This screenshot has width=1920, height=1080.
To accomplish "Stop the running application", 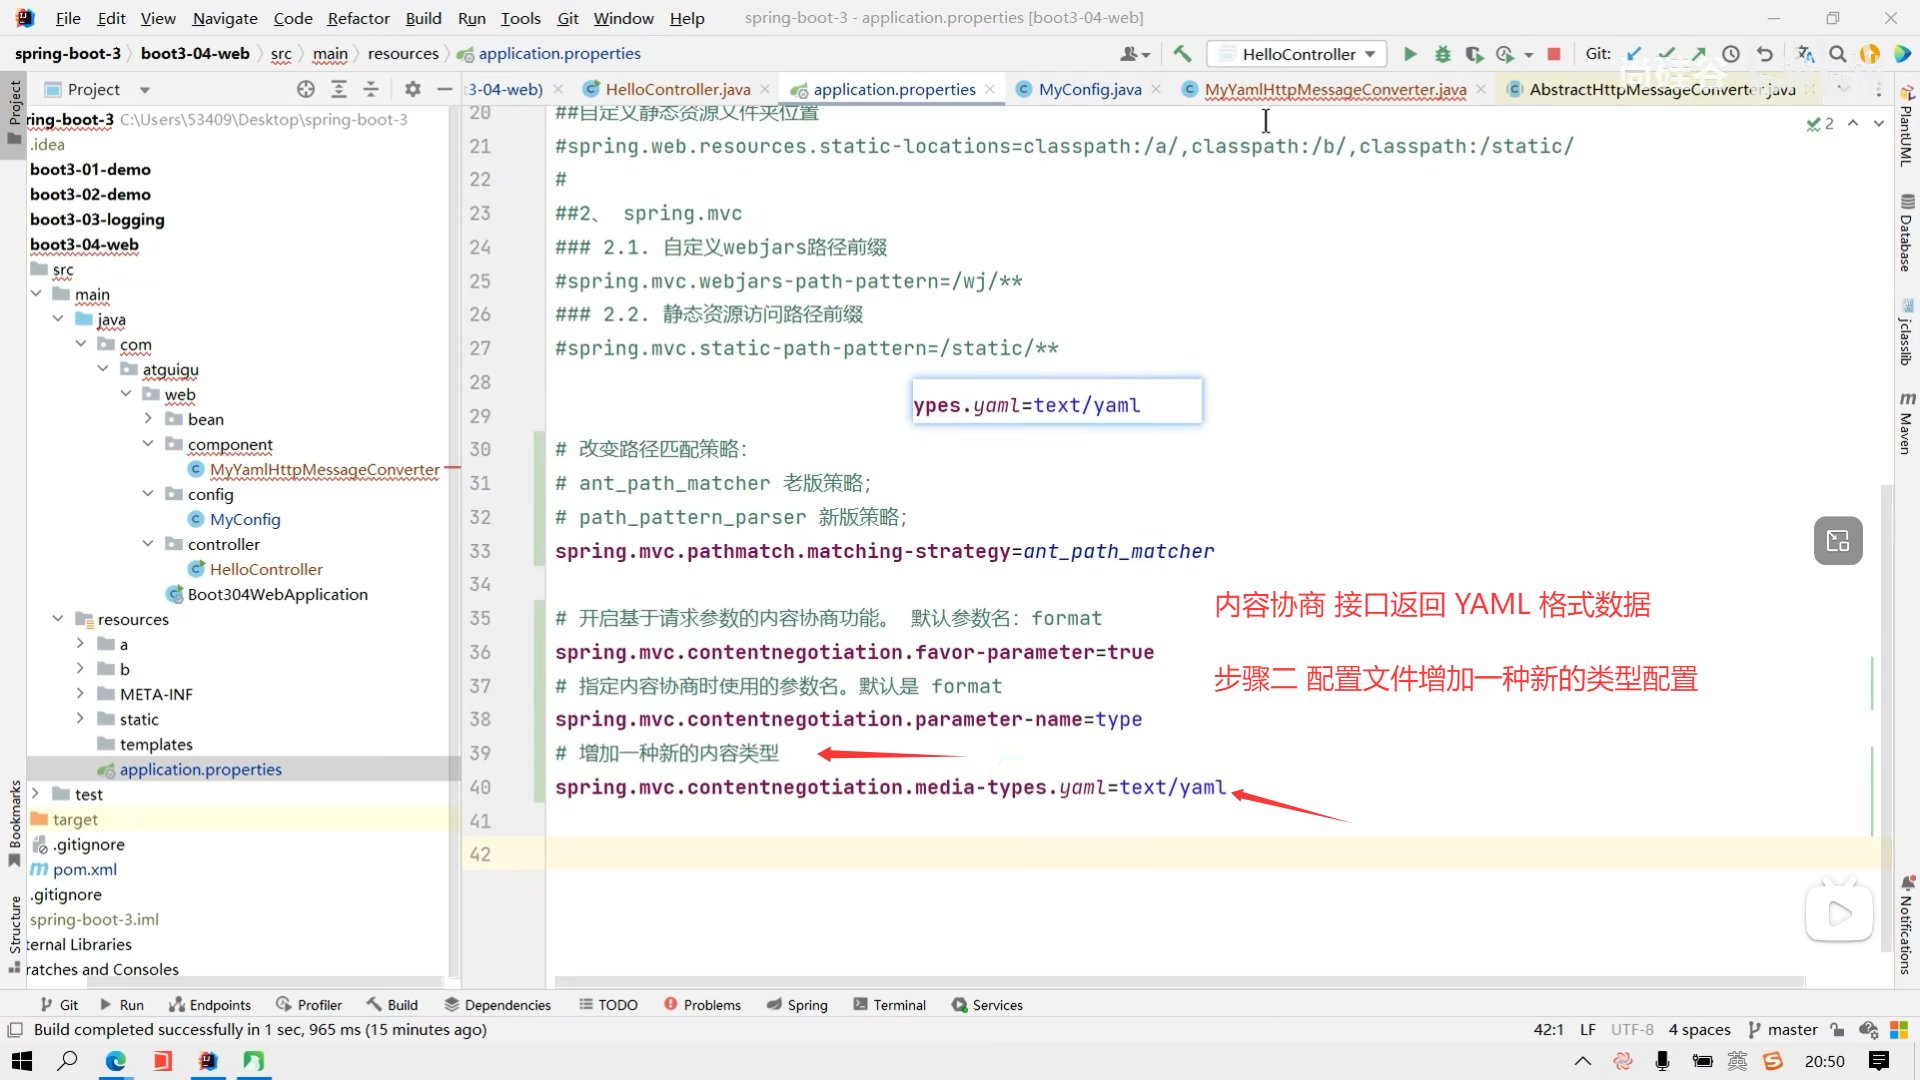I will coord(1554,54).
